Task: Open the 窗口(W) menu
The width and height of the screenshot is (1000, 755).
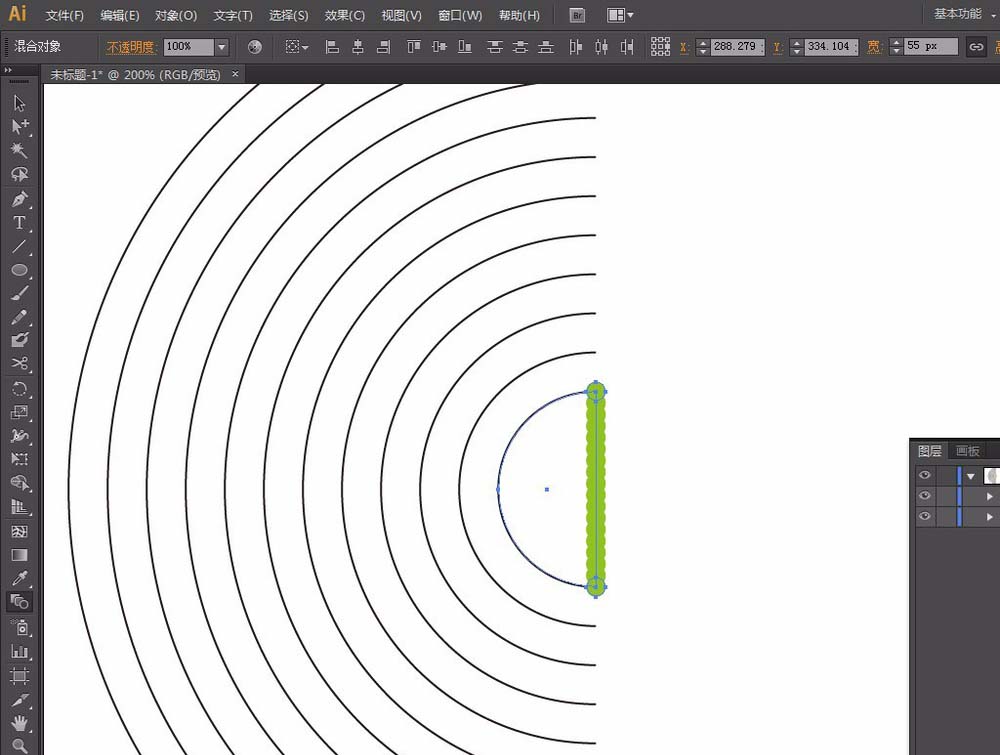Action: tap(460, 15)
